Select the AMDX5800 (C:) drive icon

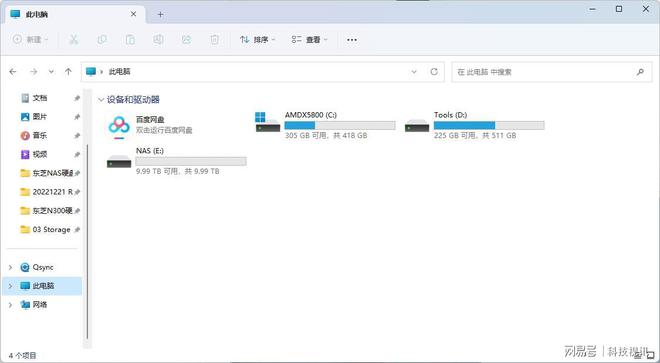point(268,122)
